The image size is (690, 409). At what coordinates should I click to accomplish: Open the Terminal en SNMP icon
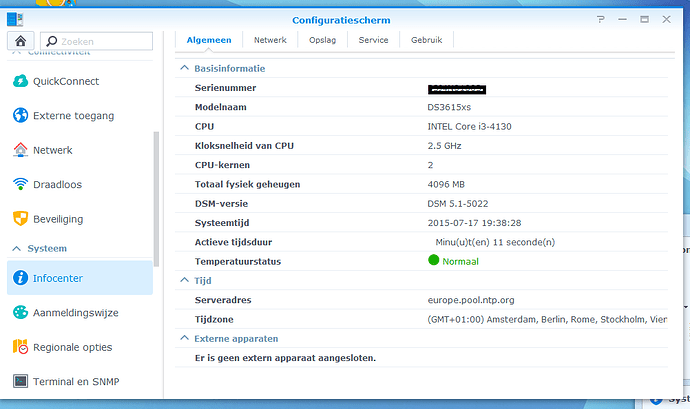pyautogui.click(x=20, y=381)
